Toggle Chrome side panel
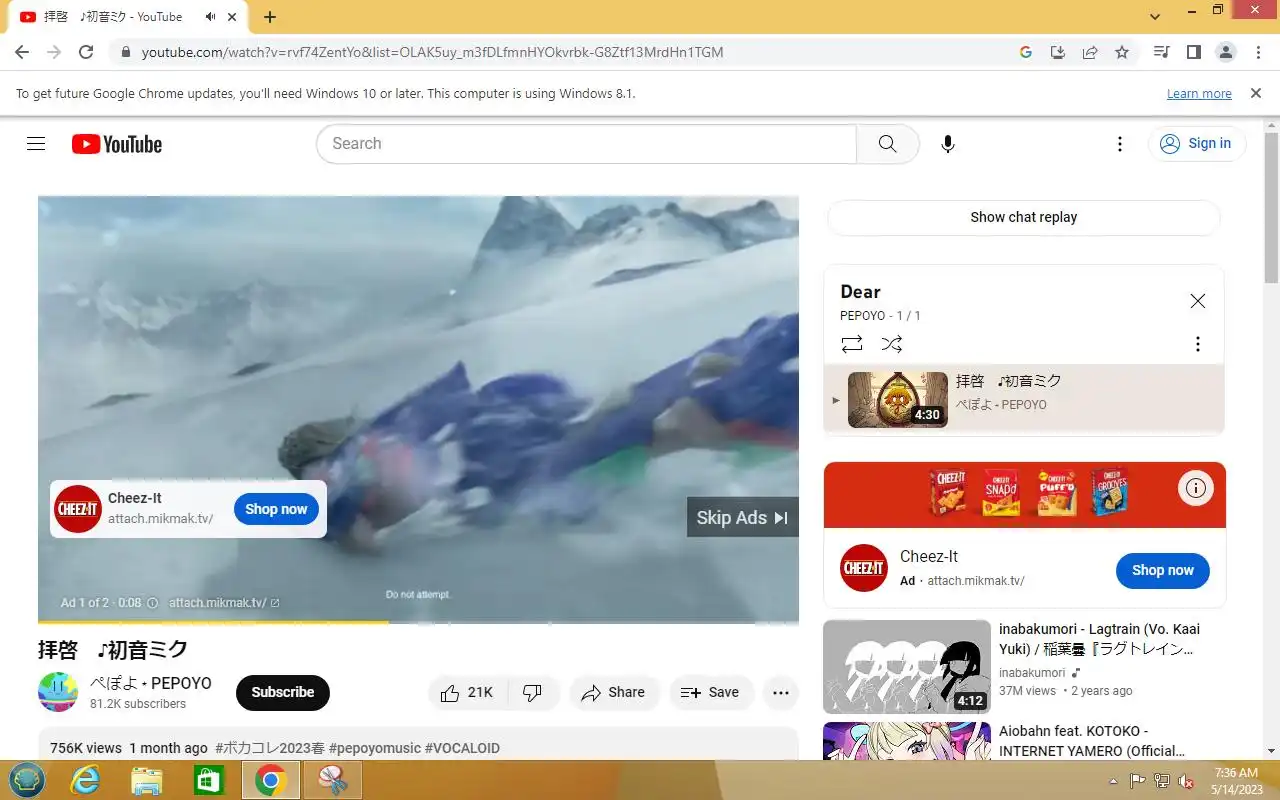Image resolution: width=1280 pixels, height=800 pixels. pos(1193,52)
